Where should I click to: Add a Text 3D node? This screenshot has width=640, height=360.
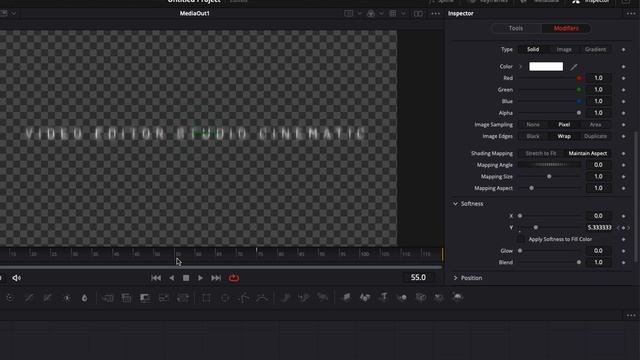[x=384, y=298]
